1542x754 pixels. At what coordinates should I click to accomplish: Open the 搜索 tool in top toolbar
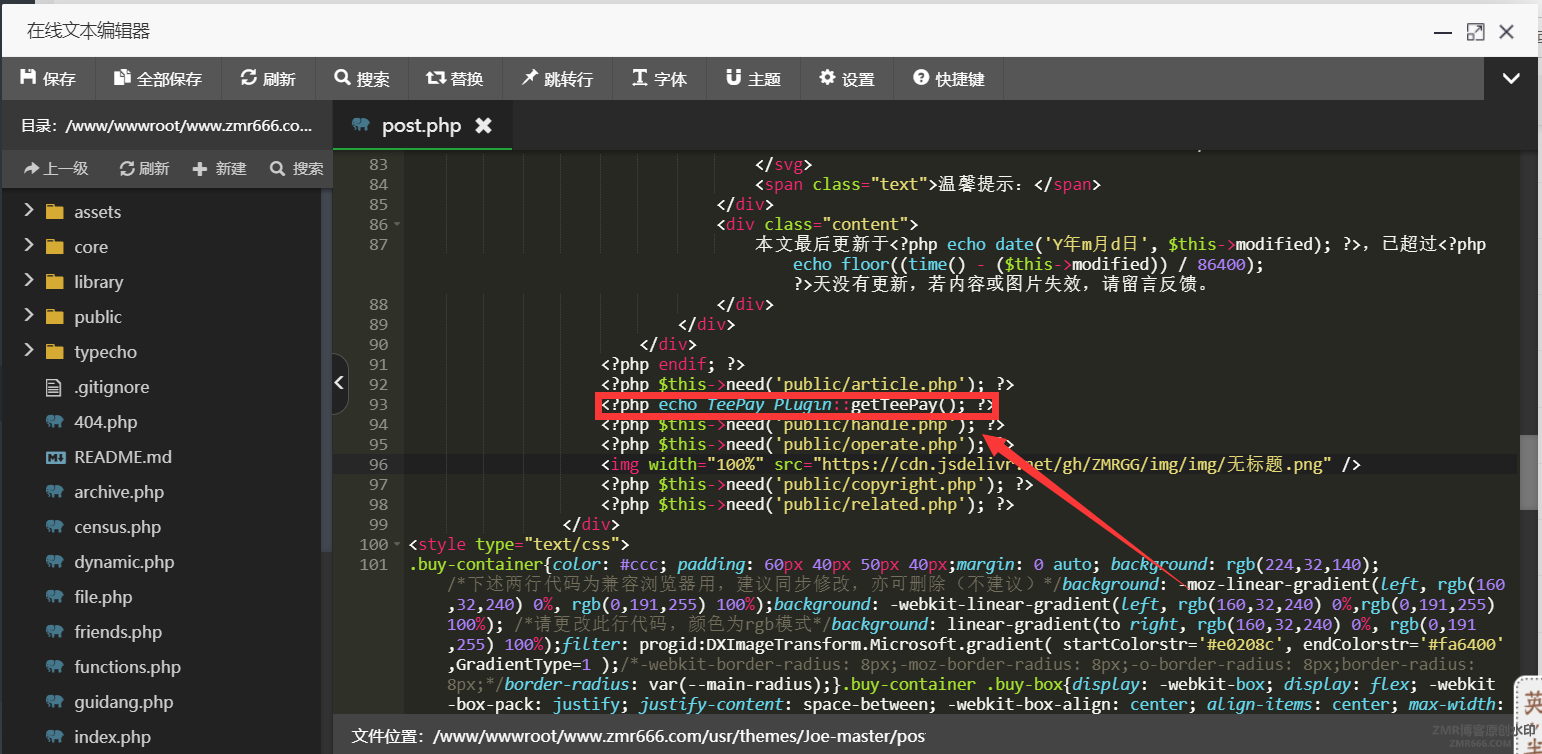(362, 79)
